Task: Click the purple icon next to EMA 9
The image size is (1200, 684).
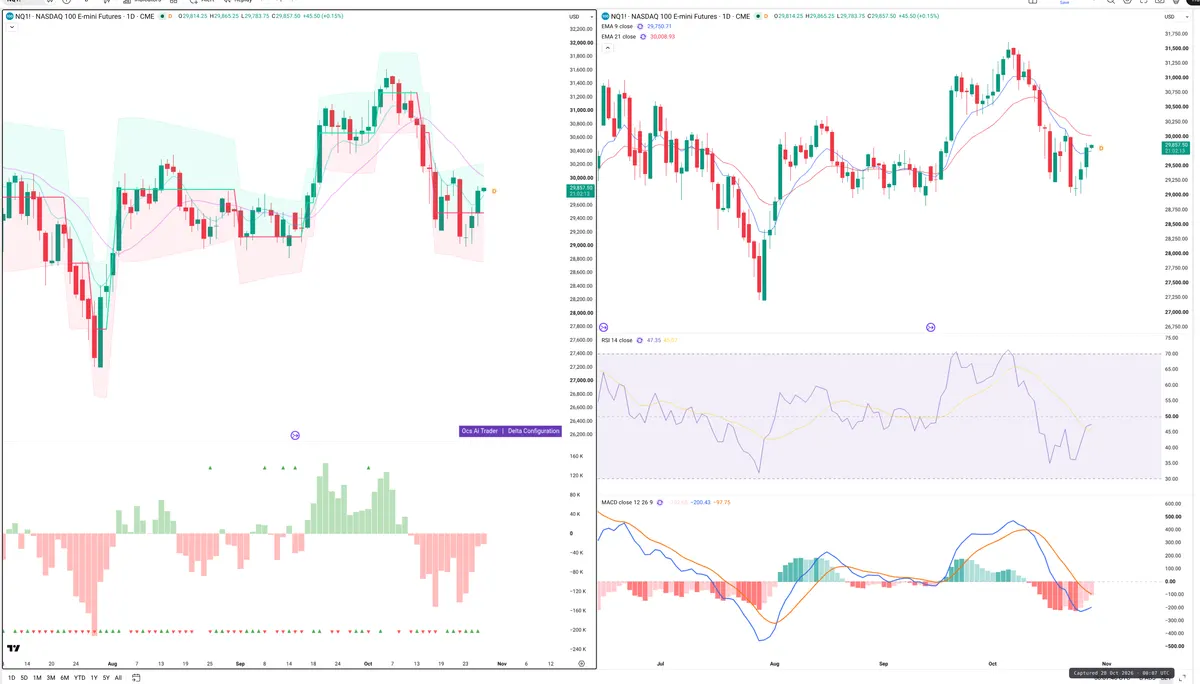Action: [x=641, y=26]
